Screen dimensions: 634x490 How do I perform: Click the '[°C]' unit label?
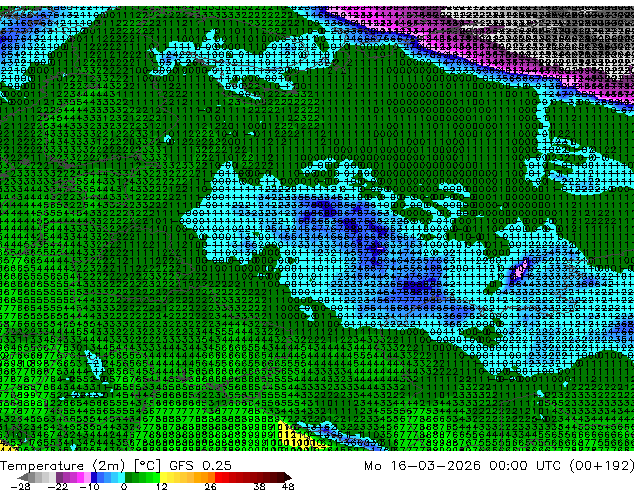pos(148,466)
